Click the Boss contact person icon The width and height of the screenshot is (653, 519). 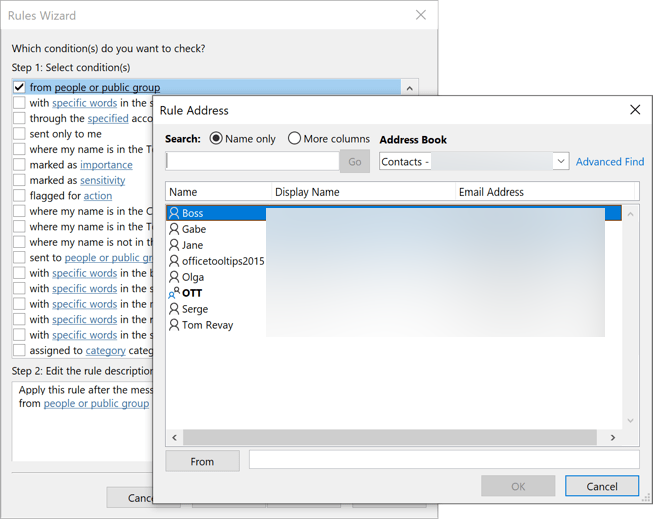pos(174,213)
